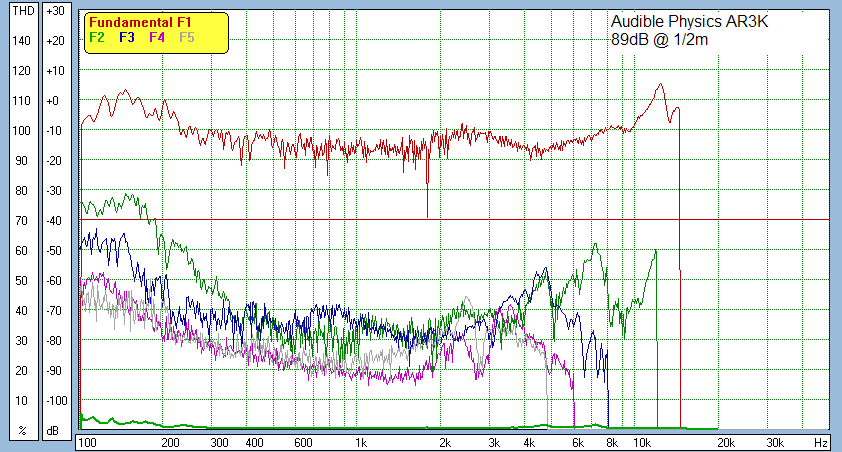Viewport: 842px width, 452px height.
Task: Click the green F2 peak near 7 kHz
Action: point(595,245)
